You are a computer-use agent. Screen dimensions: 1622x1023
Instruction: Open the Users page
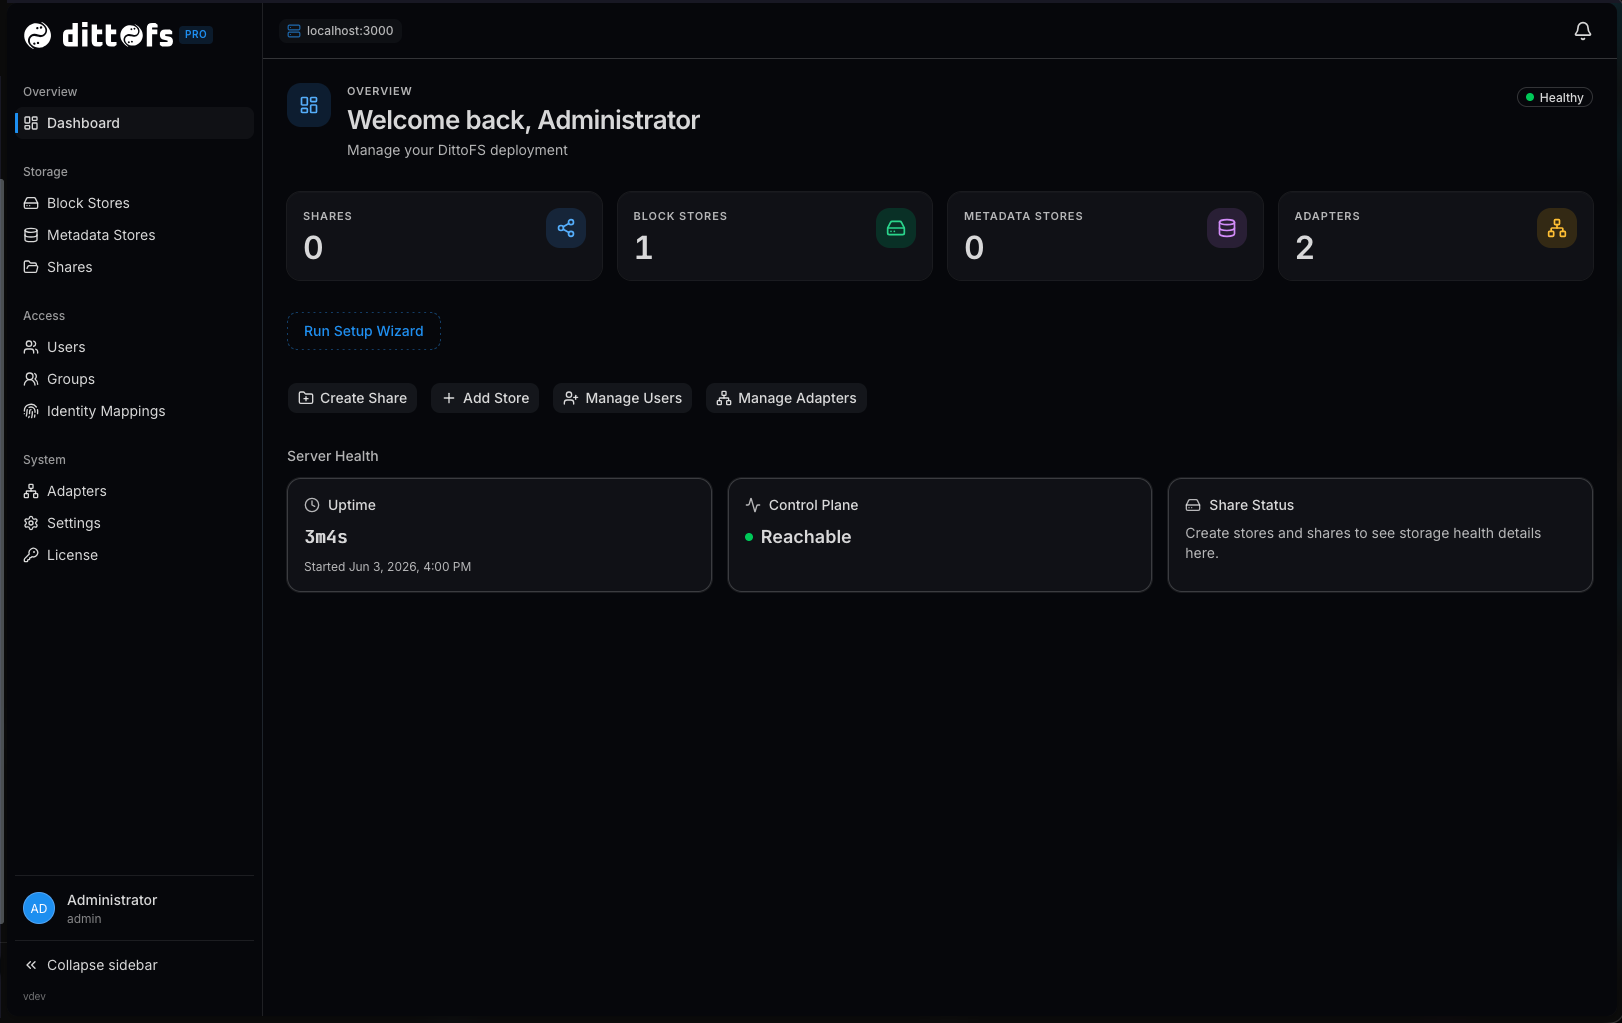tap(135, 347)
